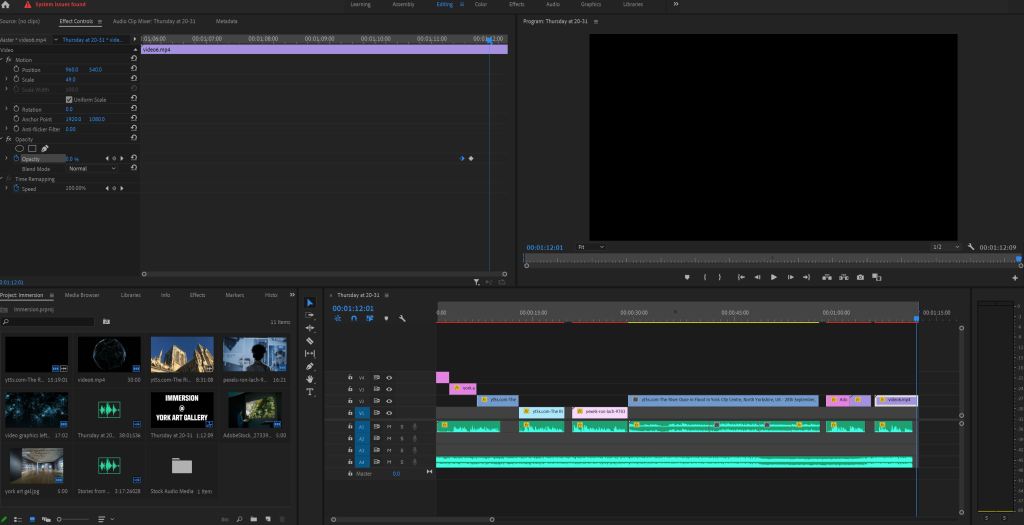Click the Pen tool in the timeline toolbar
The image size is (1024, 525).
[x=310, y=366]
